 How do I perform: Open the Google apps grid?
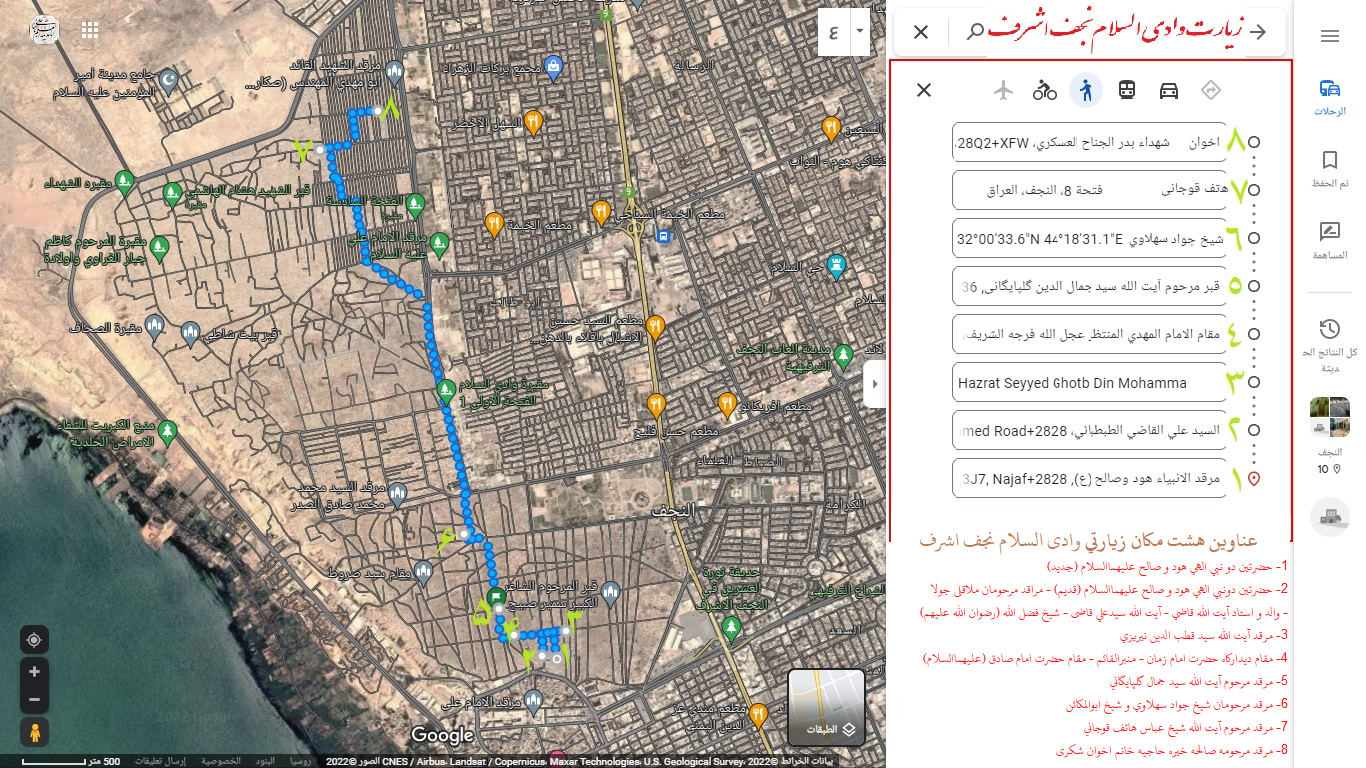click(x=90, y=30)
